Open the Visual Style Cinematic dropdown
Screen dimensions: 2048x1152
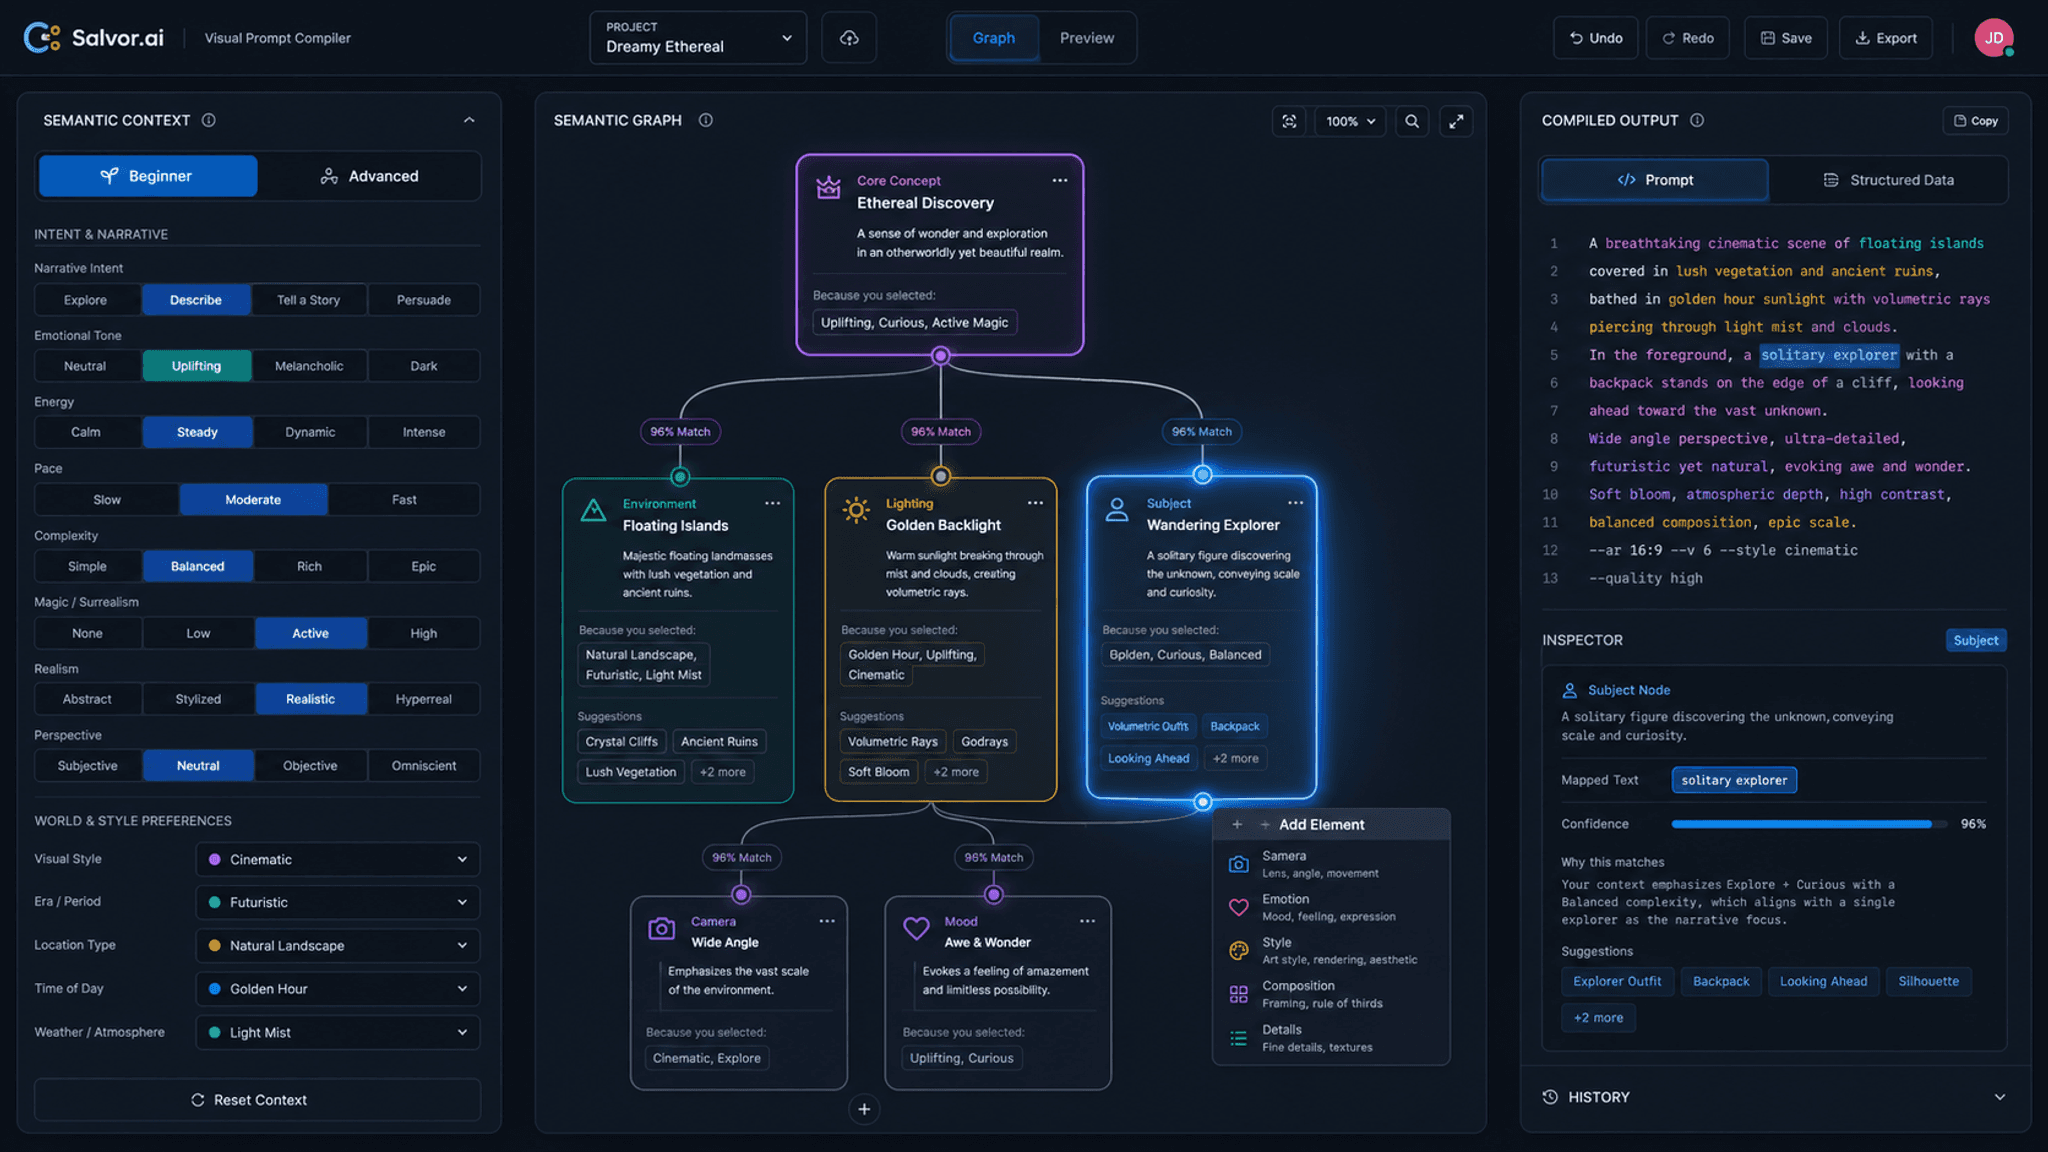point(338,859)
